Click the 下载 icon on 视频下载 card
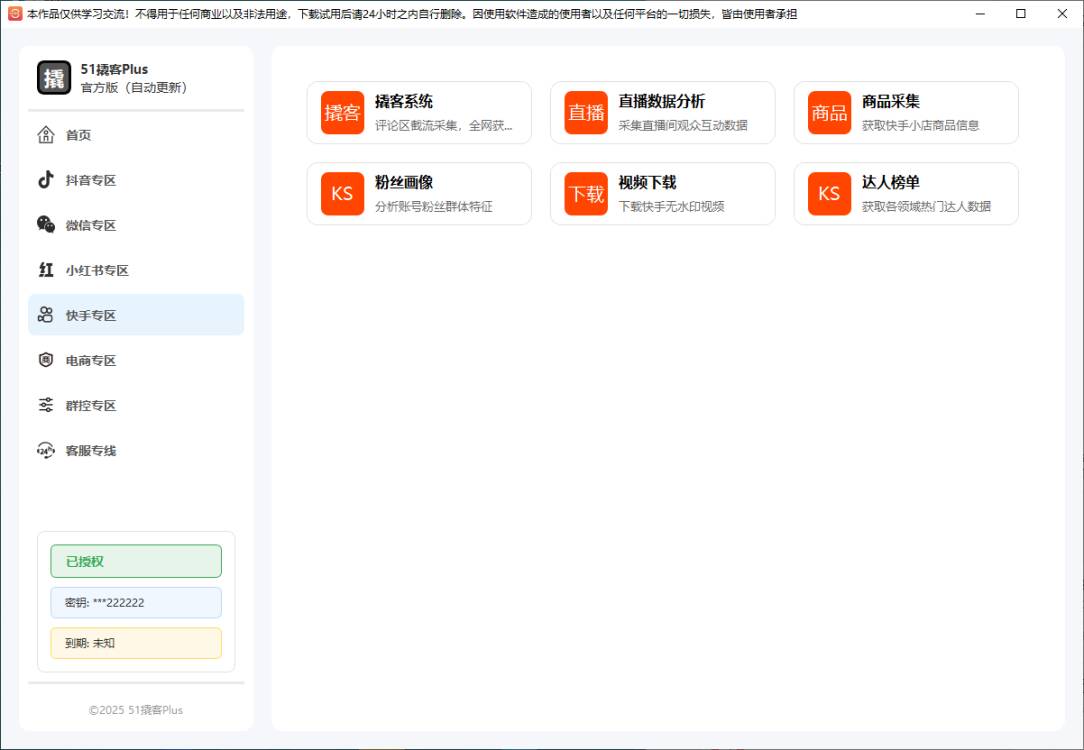Image resolution: width=1084 pixels, height=750 pixels. click(x=586, y=193)
